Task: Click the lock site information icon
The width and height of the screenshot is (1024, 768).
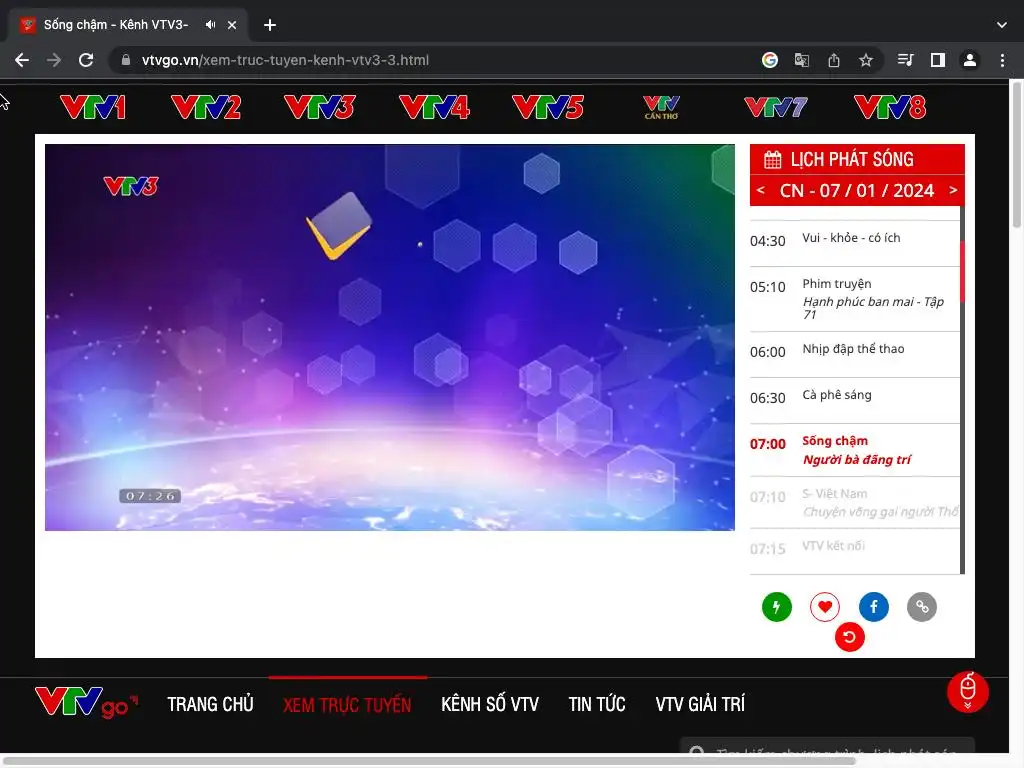Action: pos(126,60)
